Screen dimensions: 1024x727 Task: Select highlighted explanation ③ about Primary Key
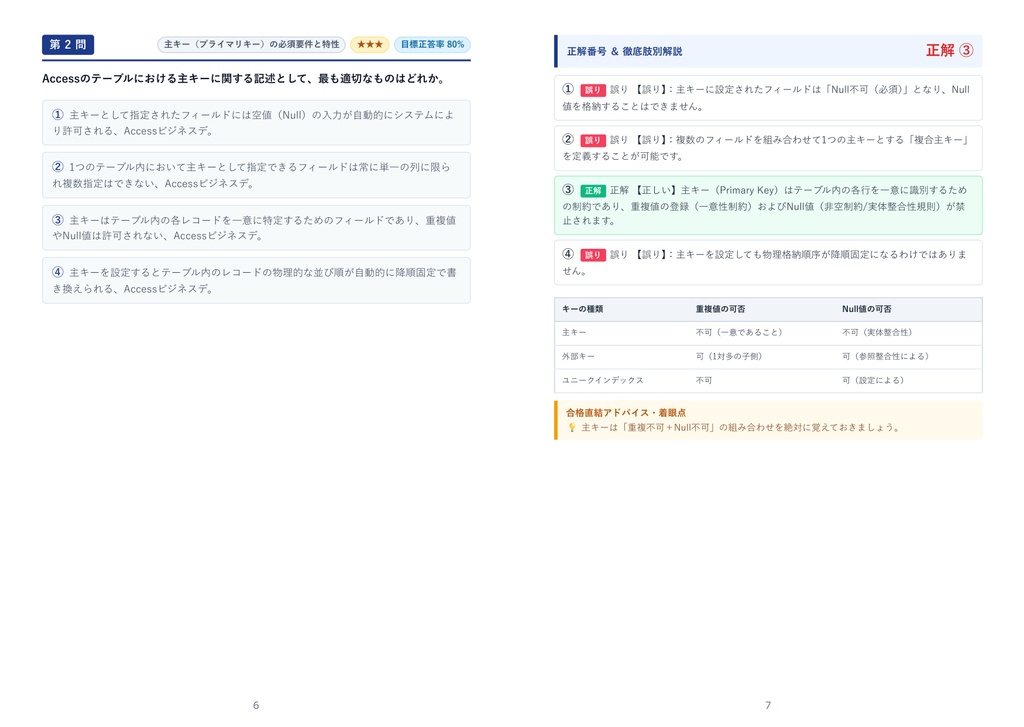[768, 205]
